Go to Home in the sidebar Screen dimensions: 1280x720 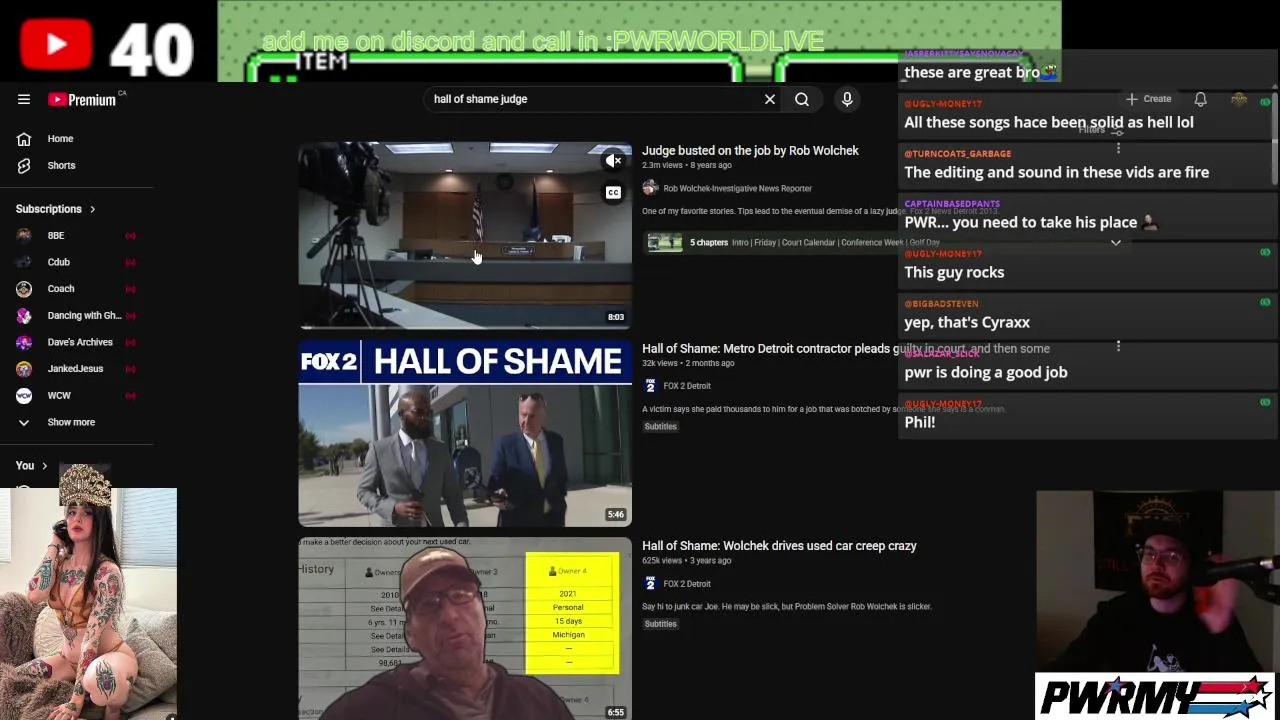pos(60,139)
